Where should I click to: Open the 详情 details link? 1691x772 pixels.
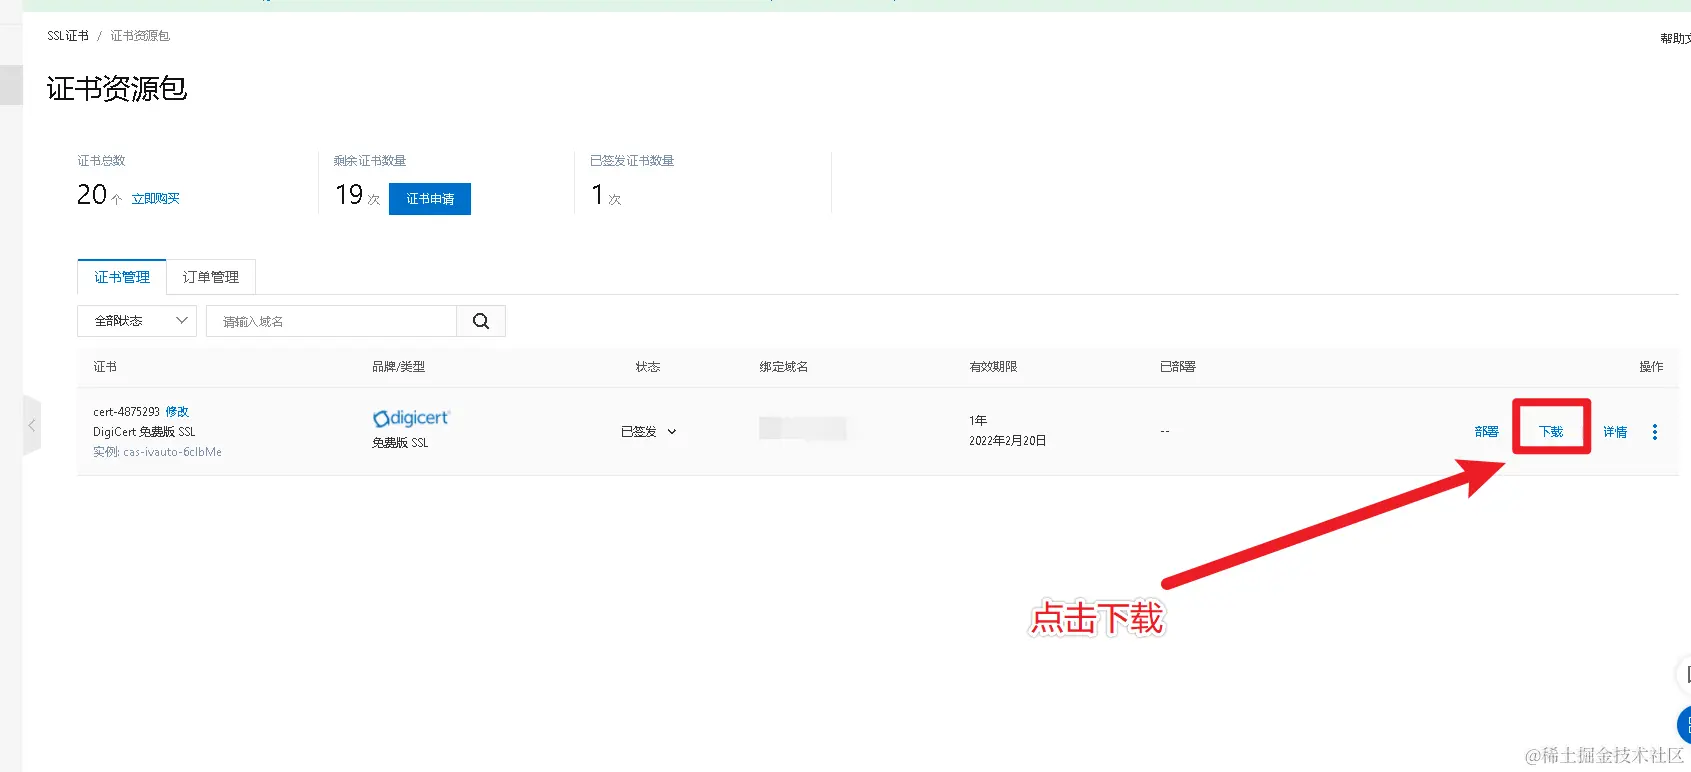(x=1615, y=432)
